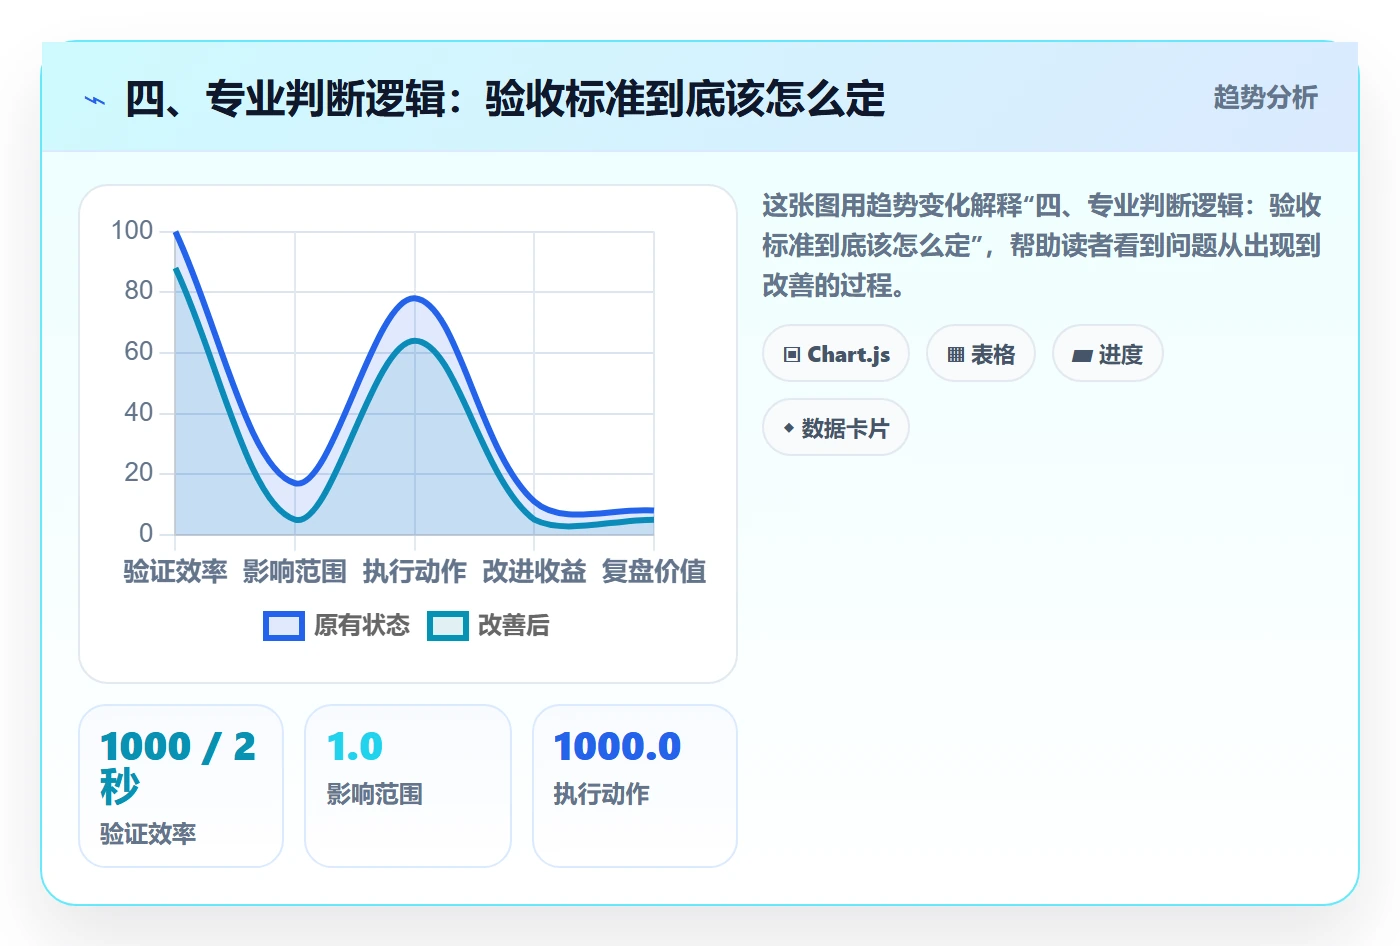This screenshot has width=1400, height=946.
Task: Click the Chart.js tag pill
Action: point(836,354)
